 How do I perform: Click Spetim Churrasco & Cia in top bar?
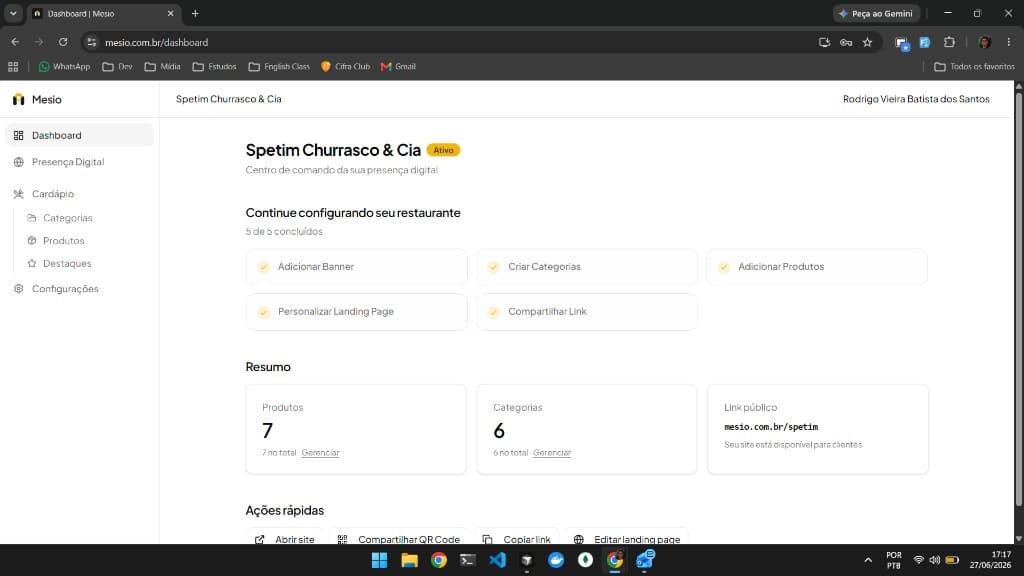229,99
